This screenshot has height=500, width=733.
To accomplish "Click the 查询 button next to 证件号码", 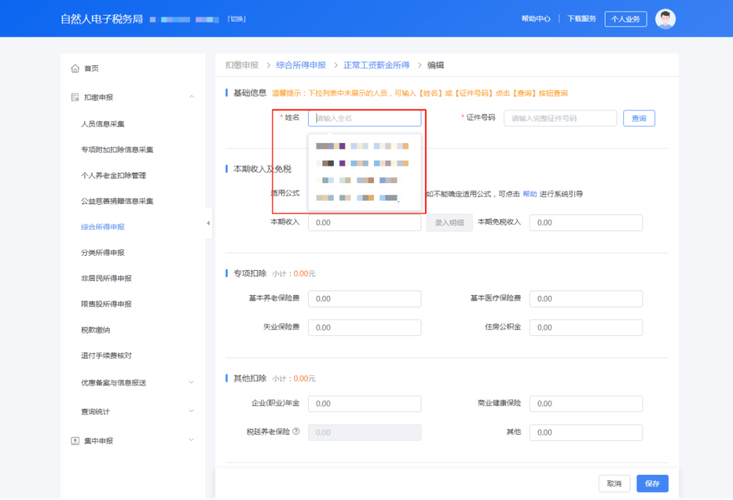I will (x=638, y=118).
